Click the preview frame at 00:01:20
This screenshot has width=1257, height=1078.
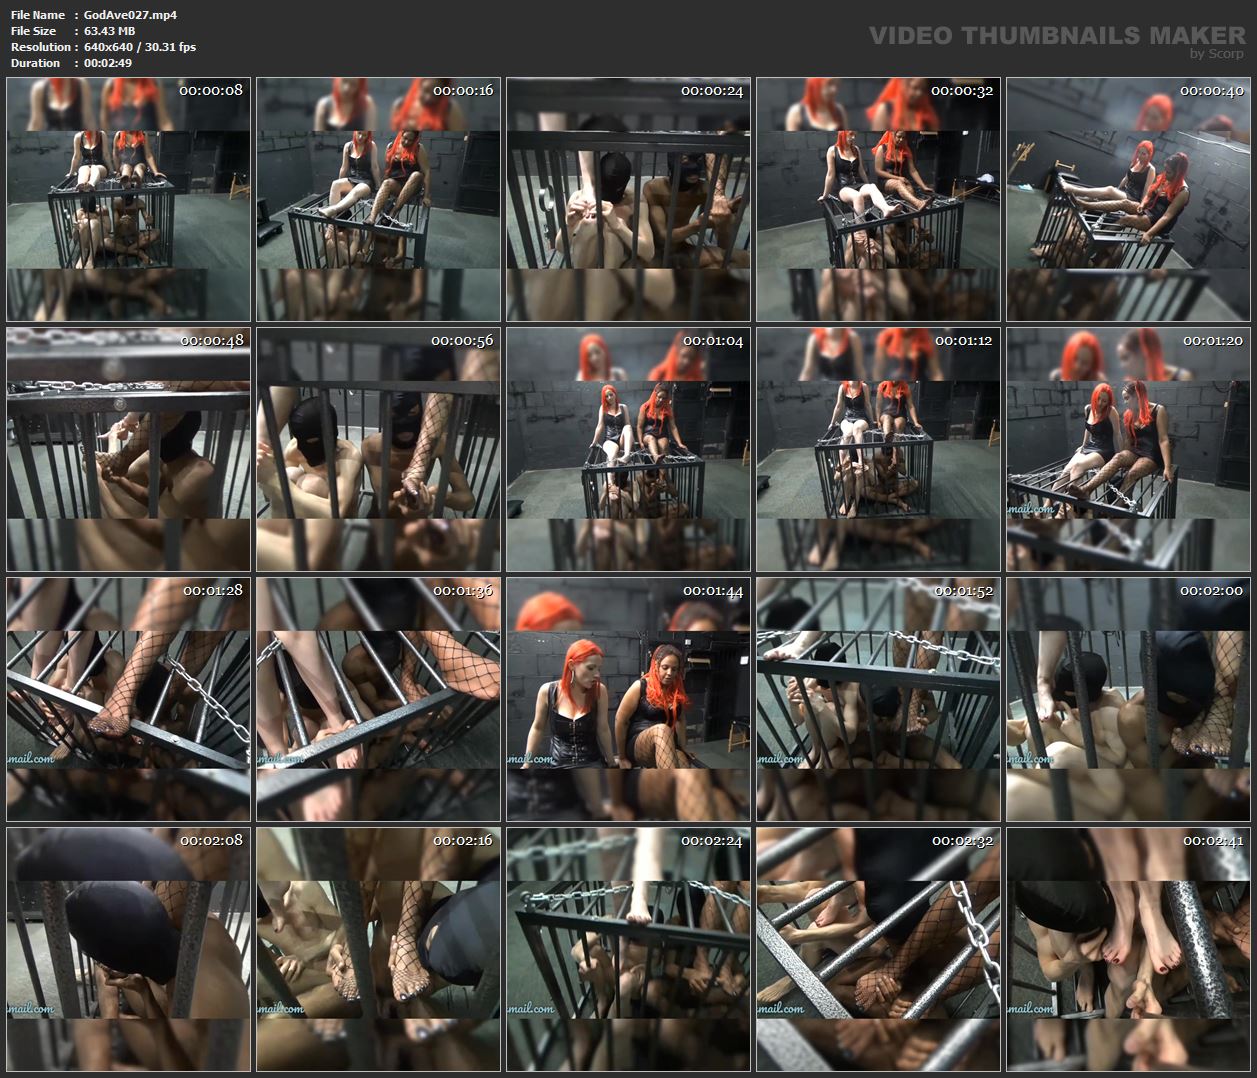coord(1126,449)
